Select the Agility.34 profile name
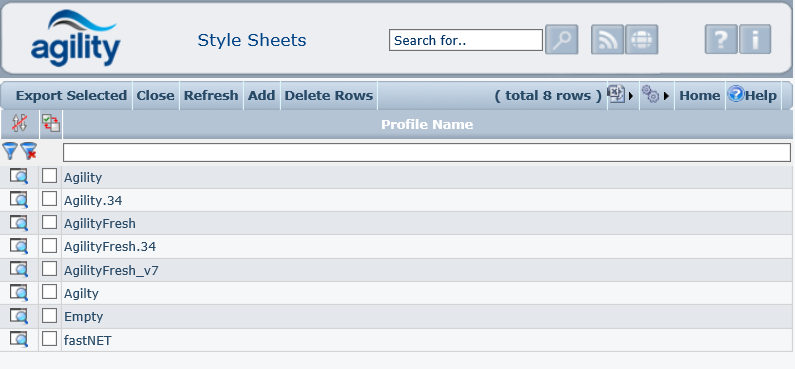Screen dimensions: 795x369 click(x=93, y=201)
